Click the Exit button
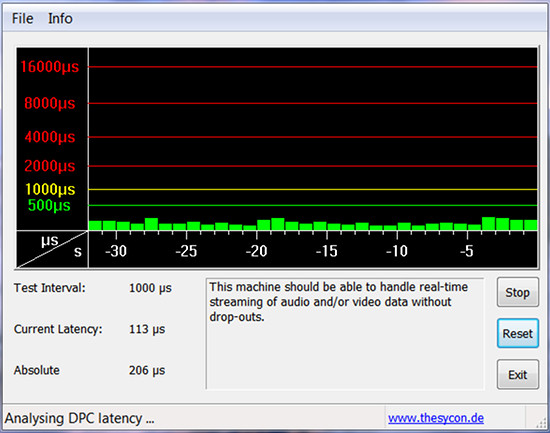This screenshot has width=550, height=433. pyautogui.click(x=517, y=374)
